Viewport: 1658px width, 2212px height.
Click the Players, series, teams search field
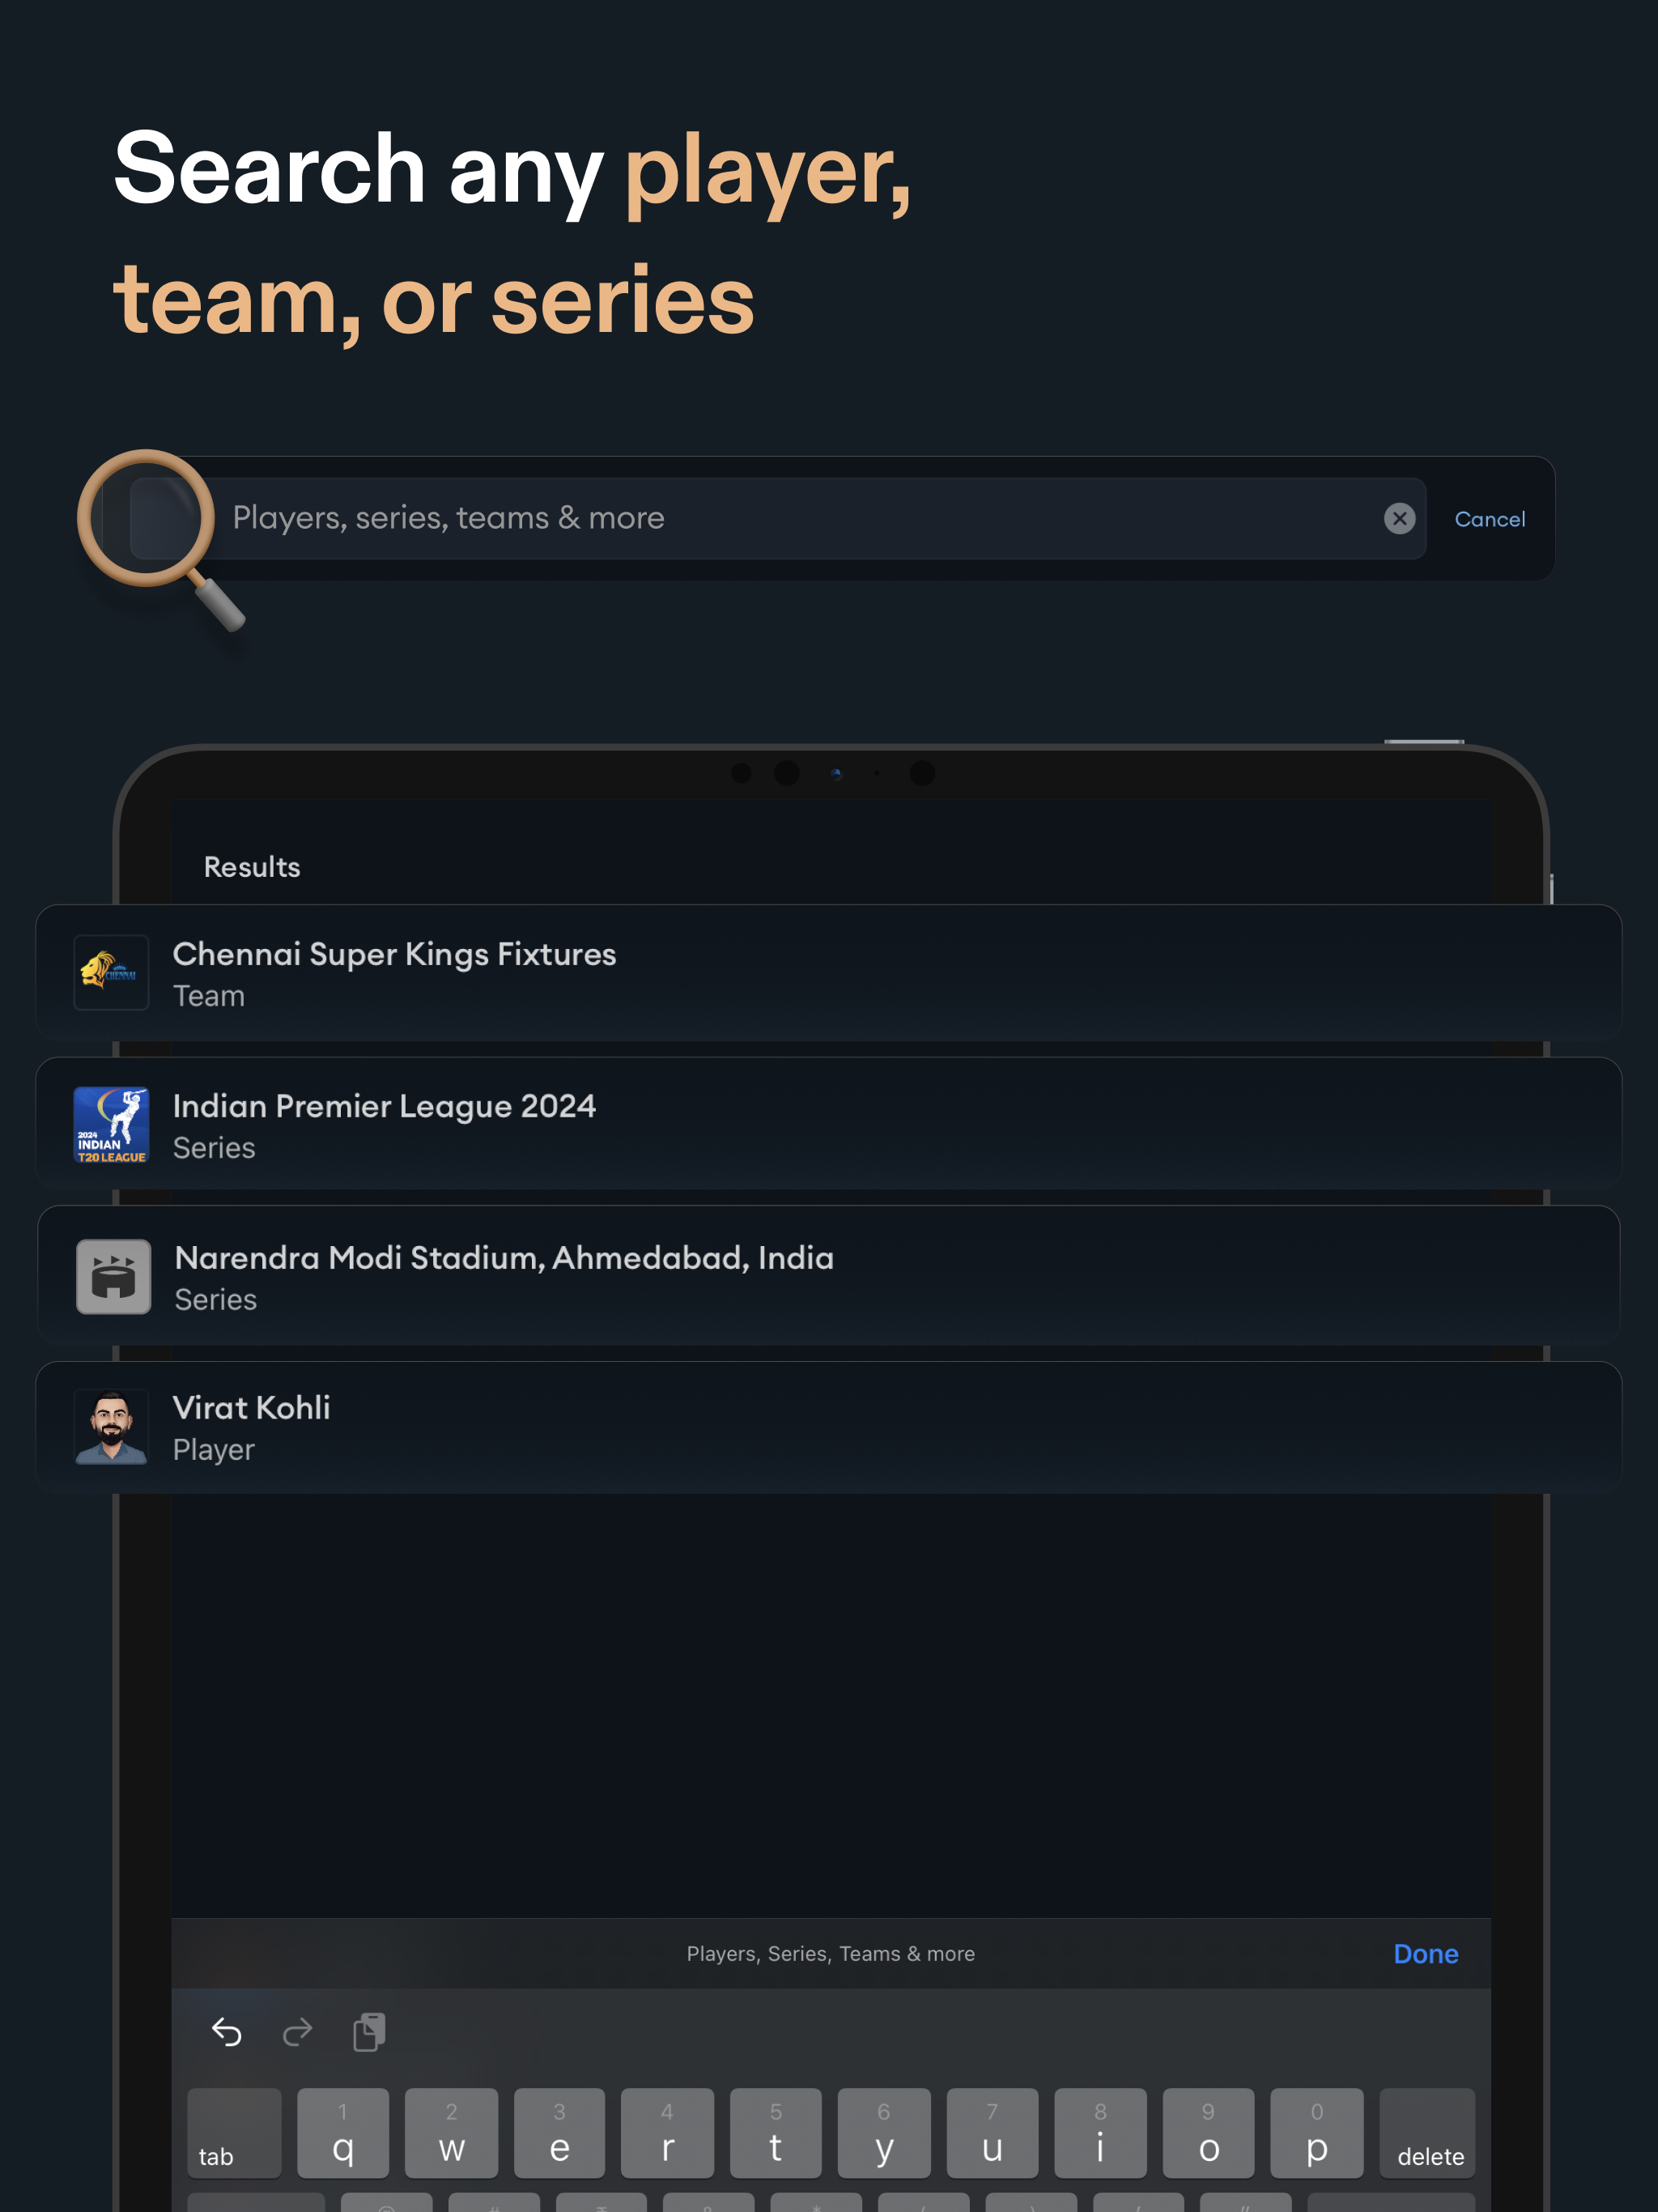pos(778,518)
